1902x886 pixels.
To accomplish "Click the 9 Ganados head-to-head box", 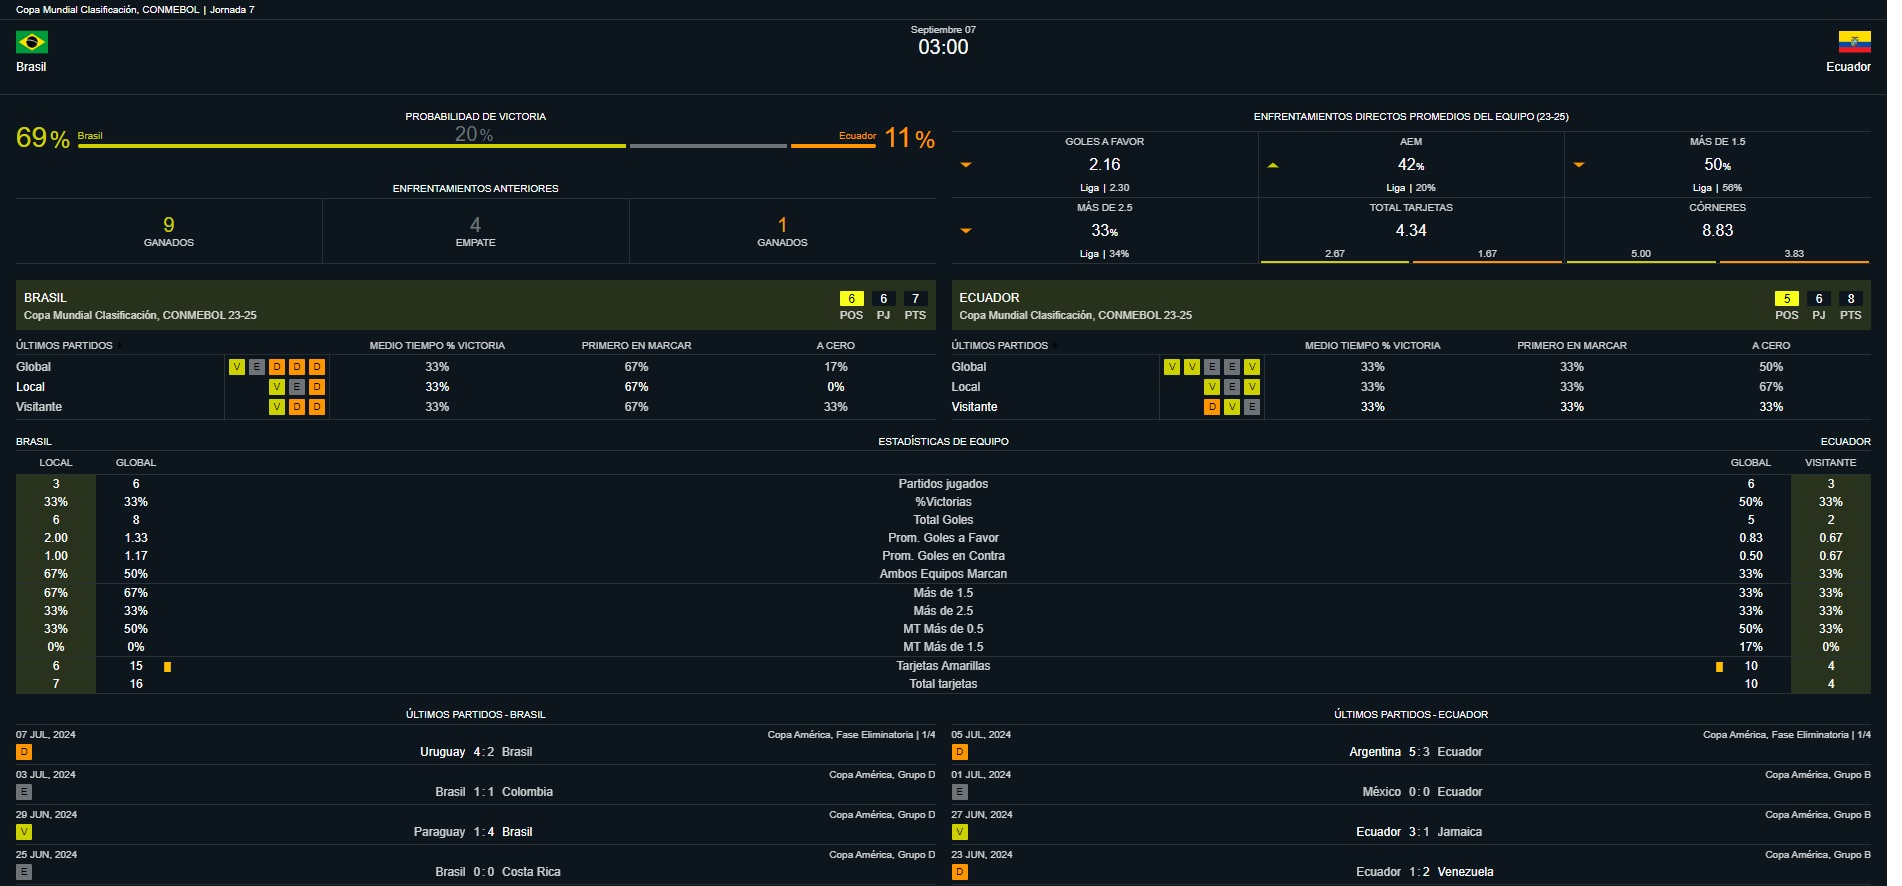I will click(169, 231).
